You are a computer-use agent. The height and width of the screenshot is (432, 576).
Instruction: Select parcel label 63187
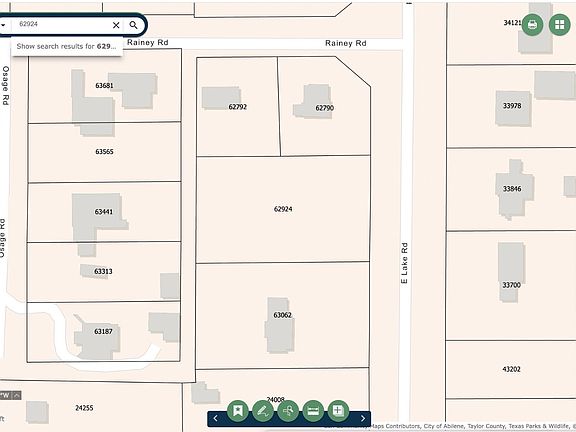[103, 332]
